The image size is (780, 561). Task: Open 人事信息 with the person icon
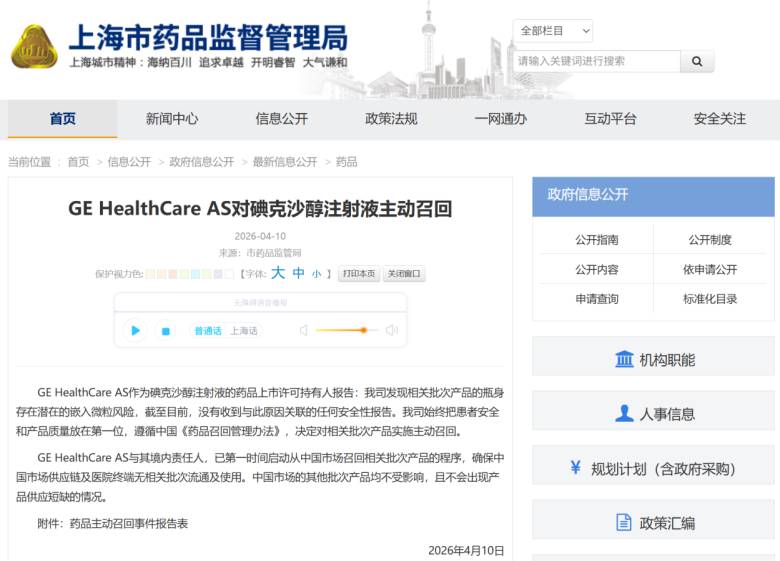click(653, 413)
